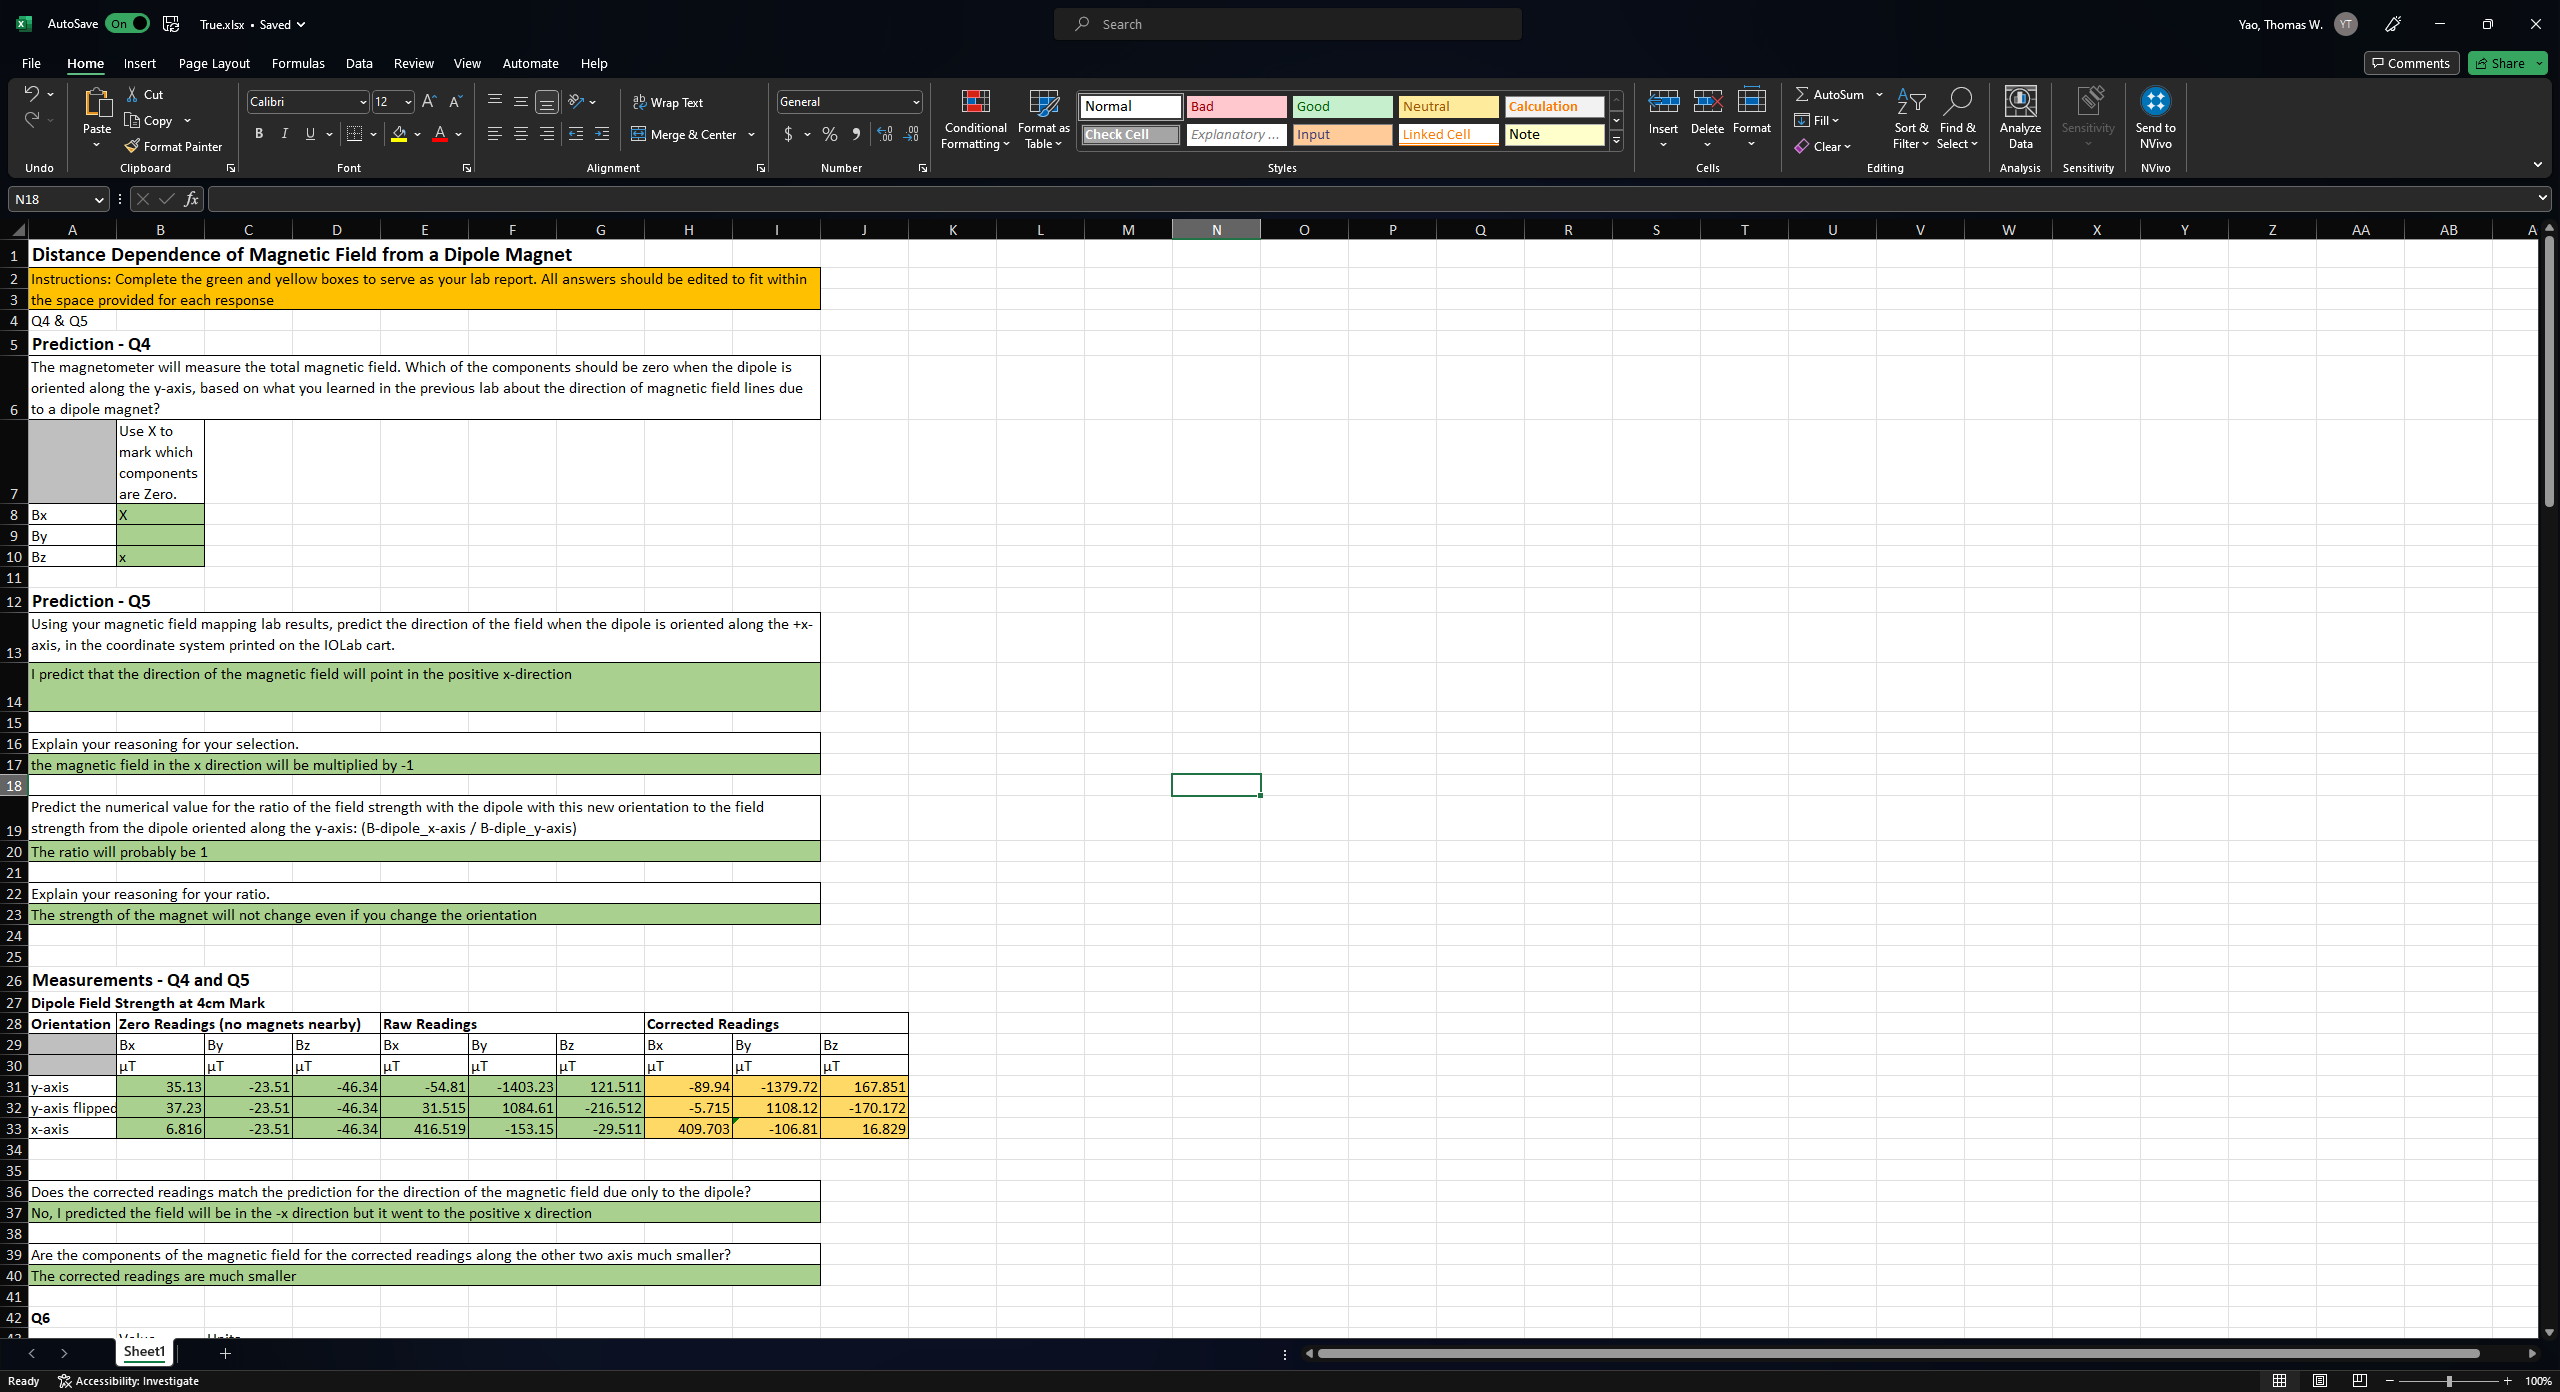Apply the yellow fill color swatch
This screenshot has width=2560, height=1392.
(399, 134)
